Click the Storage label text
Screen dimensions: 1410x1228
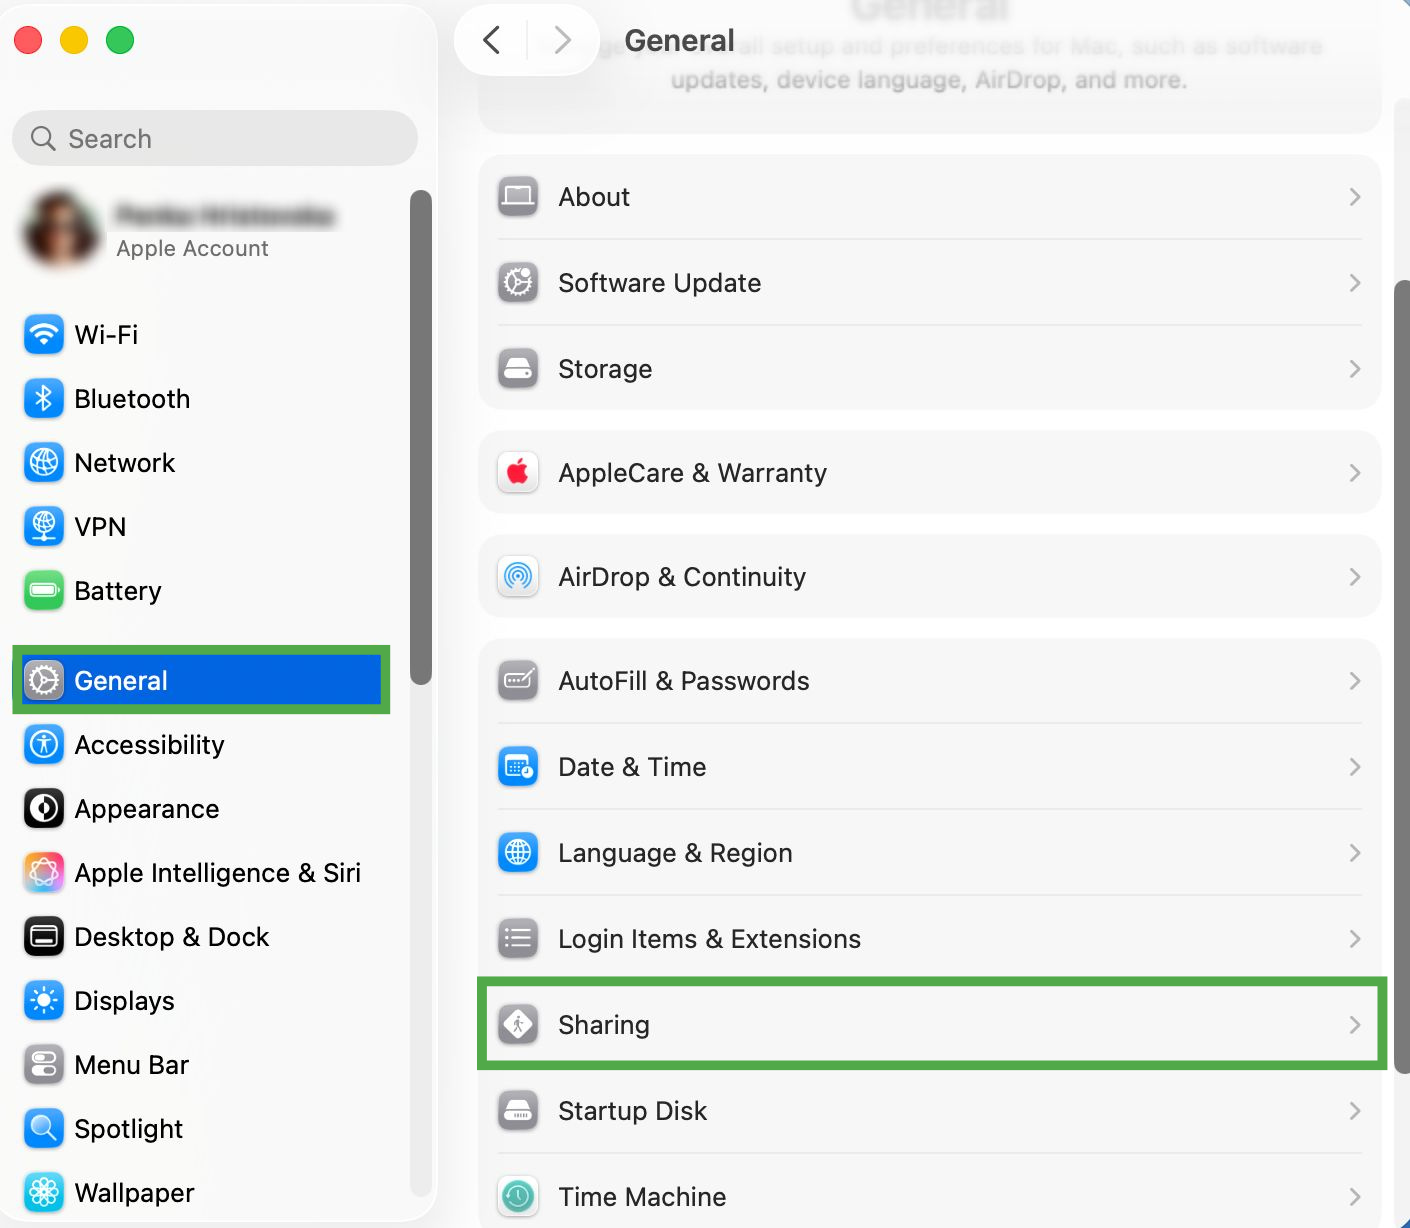click(605, 369)
